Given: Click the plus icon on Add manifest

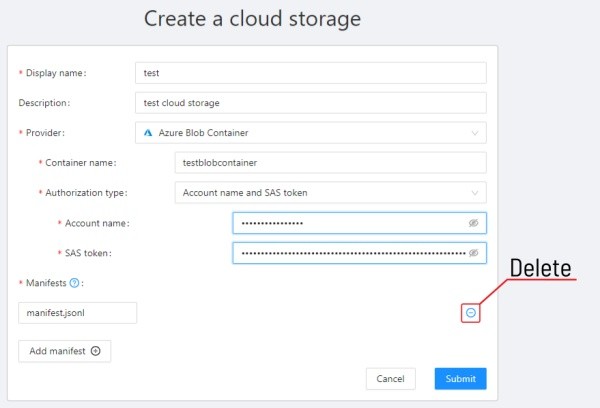Looking at the screenshot, I should (96, 351).
